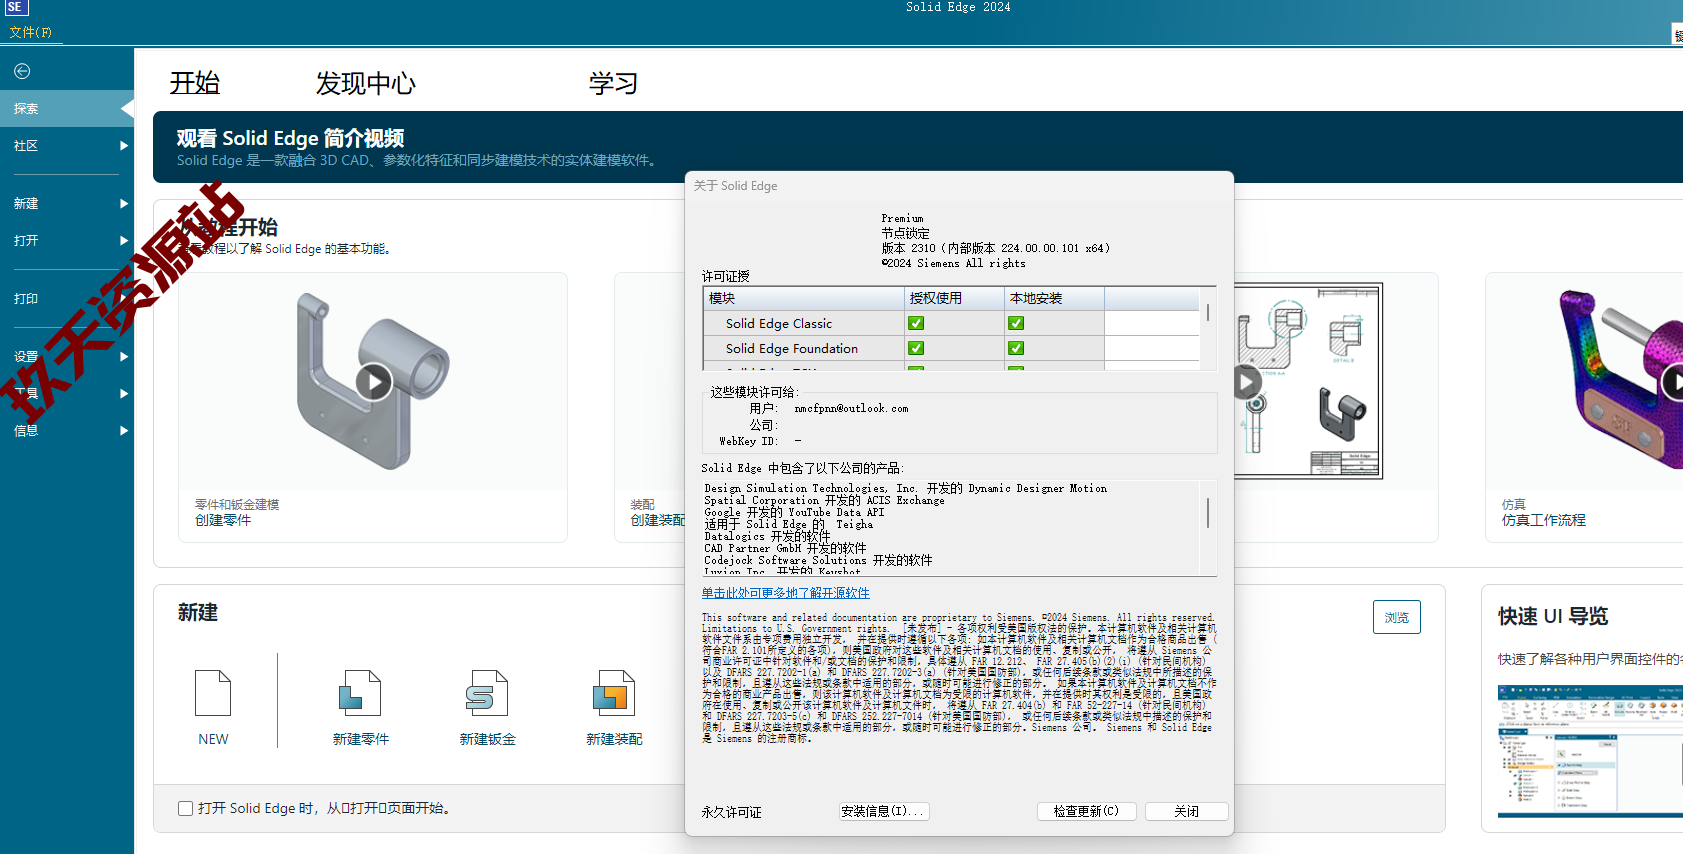Expand the 打开 sidebar submenu arrow

tap(124, 240)
